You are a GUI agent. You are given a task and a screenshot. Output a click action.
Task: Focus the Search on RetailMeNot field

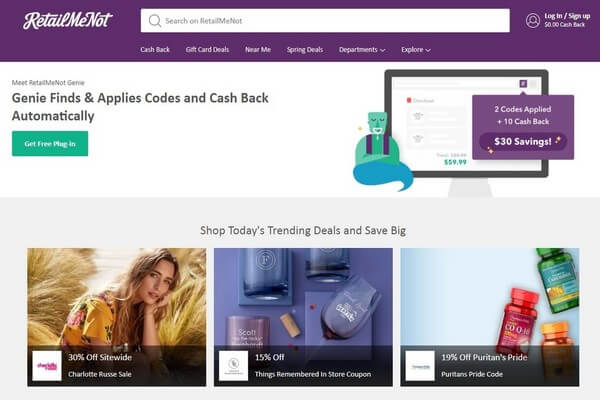(x=325, y=21)
